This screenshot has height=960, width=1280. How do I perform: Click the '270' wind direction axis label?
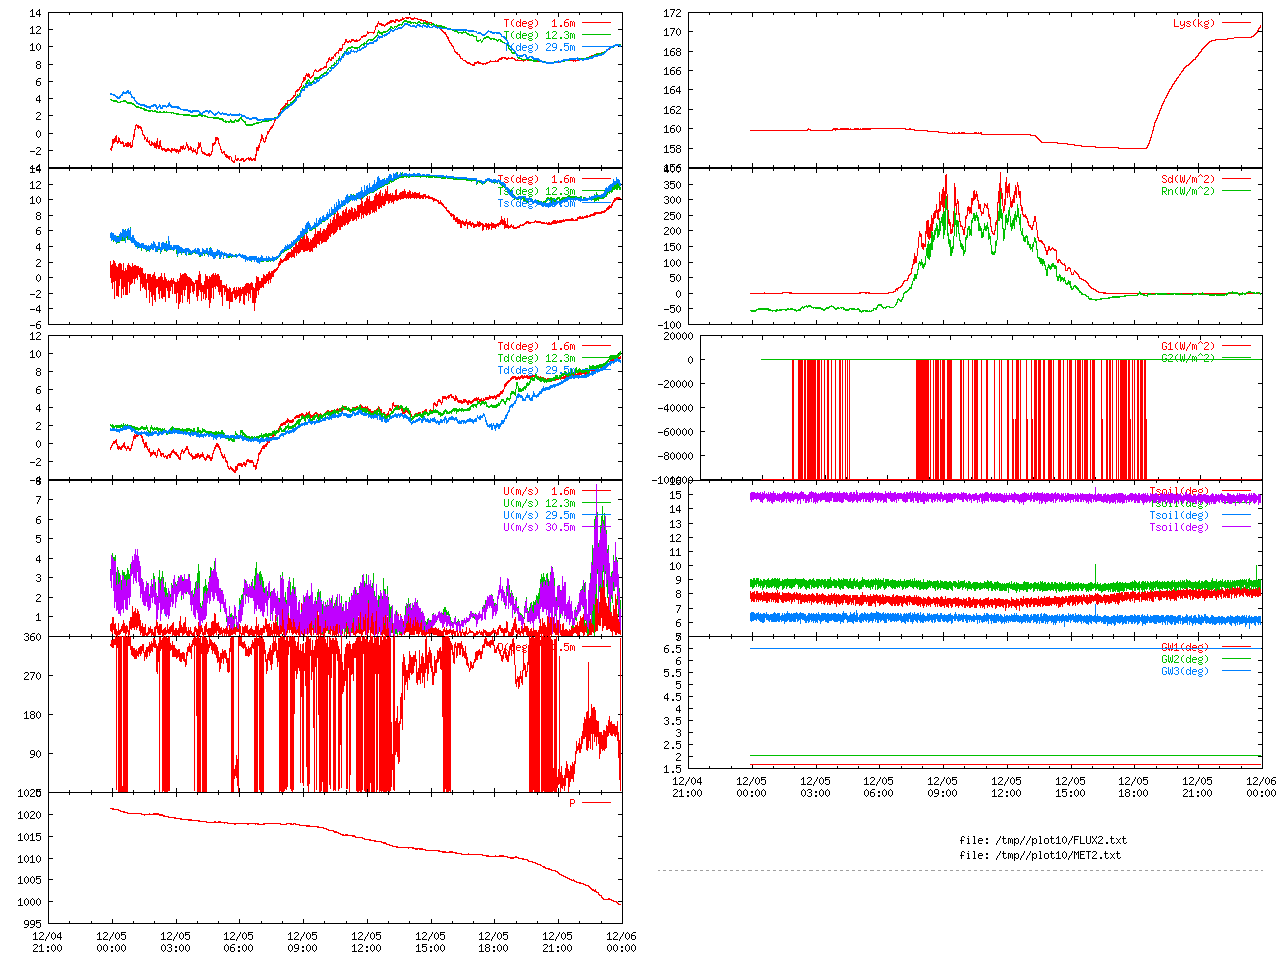coord(32,676)
